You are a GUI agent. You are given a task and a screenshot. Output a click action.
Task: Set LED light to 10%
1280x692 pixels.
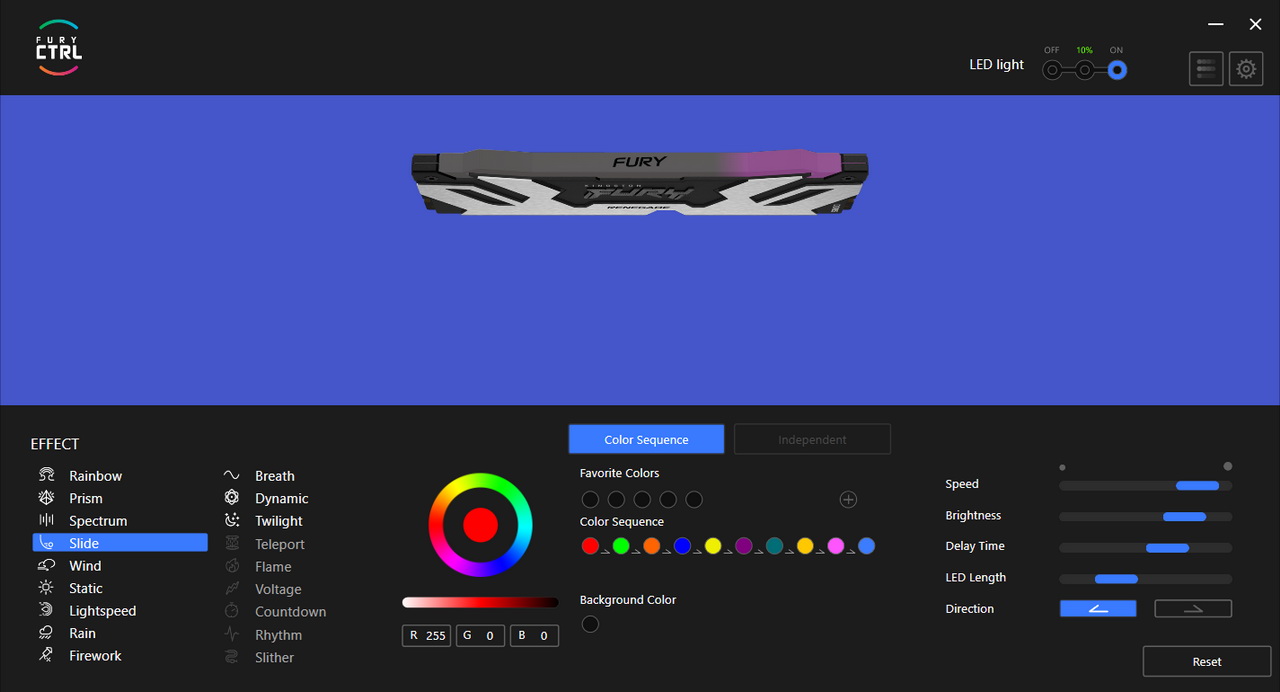point(1084,70)
